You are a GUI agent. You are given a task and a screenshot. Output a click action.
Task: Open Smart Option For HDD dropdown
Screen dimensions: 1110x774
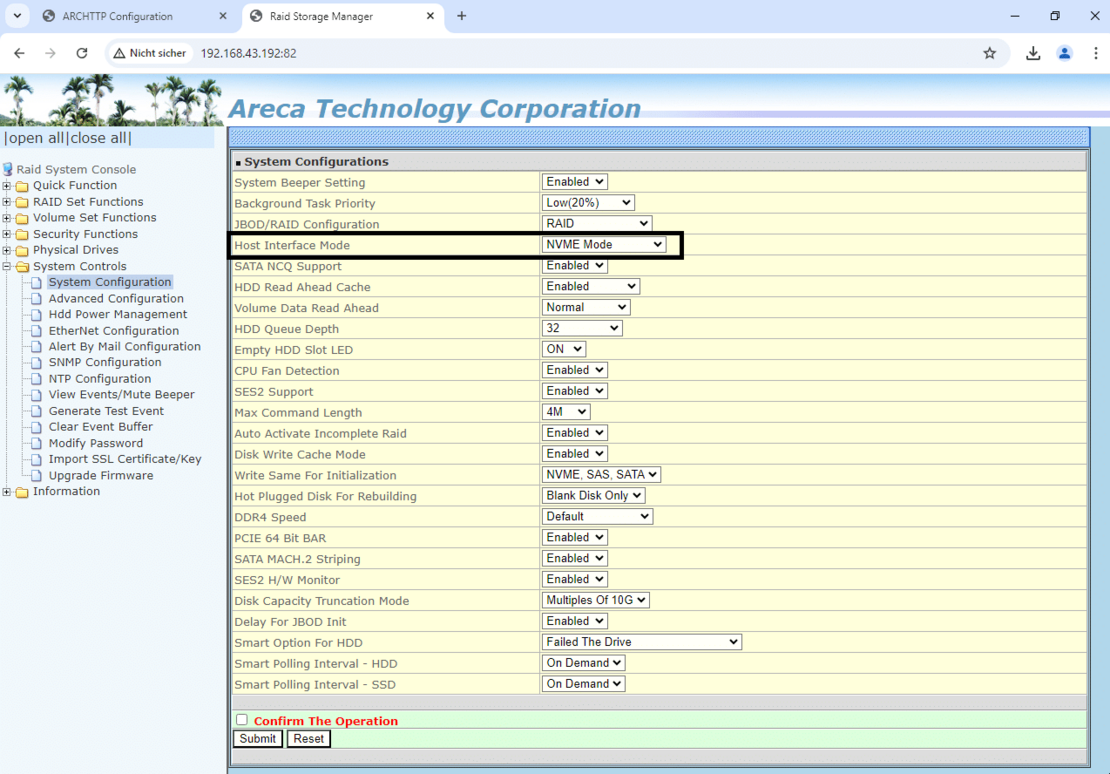pos(641,642)
